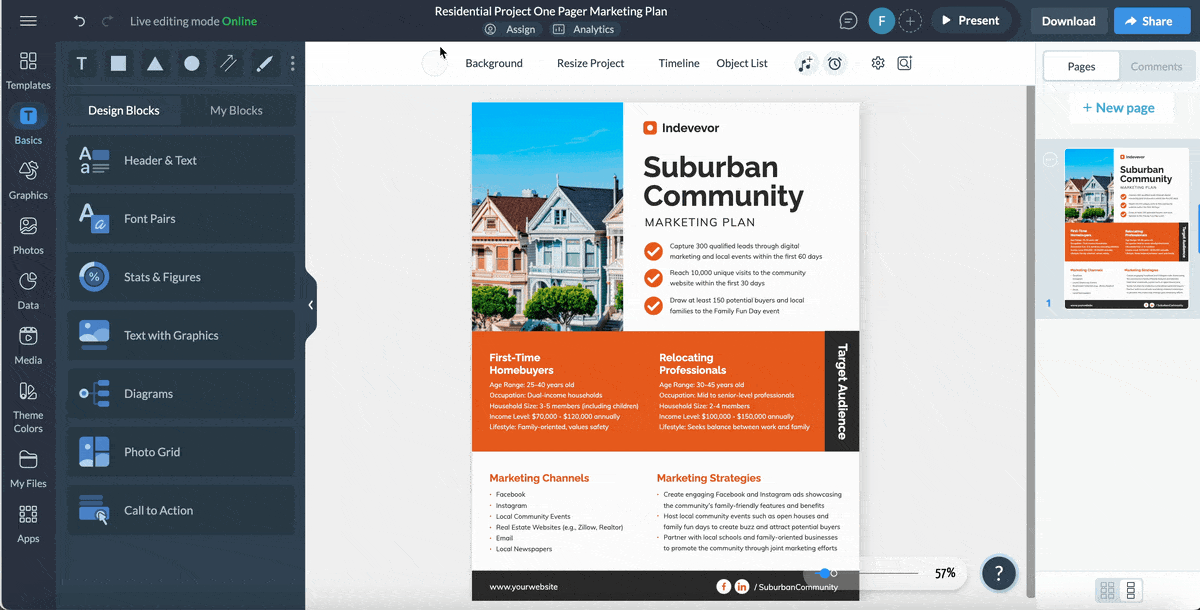Add a New page

pyautogui.click(x=1119, y=108)
